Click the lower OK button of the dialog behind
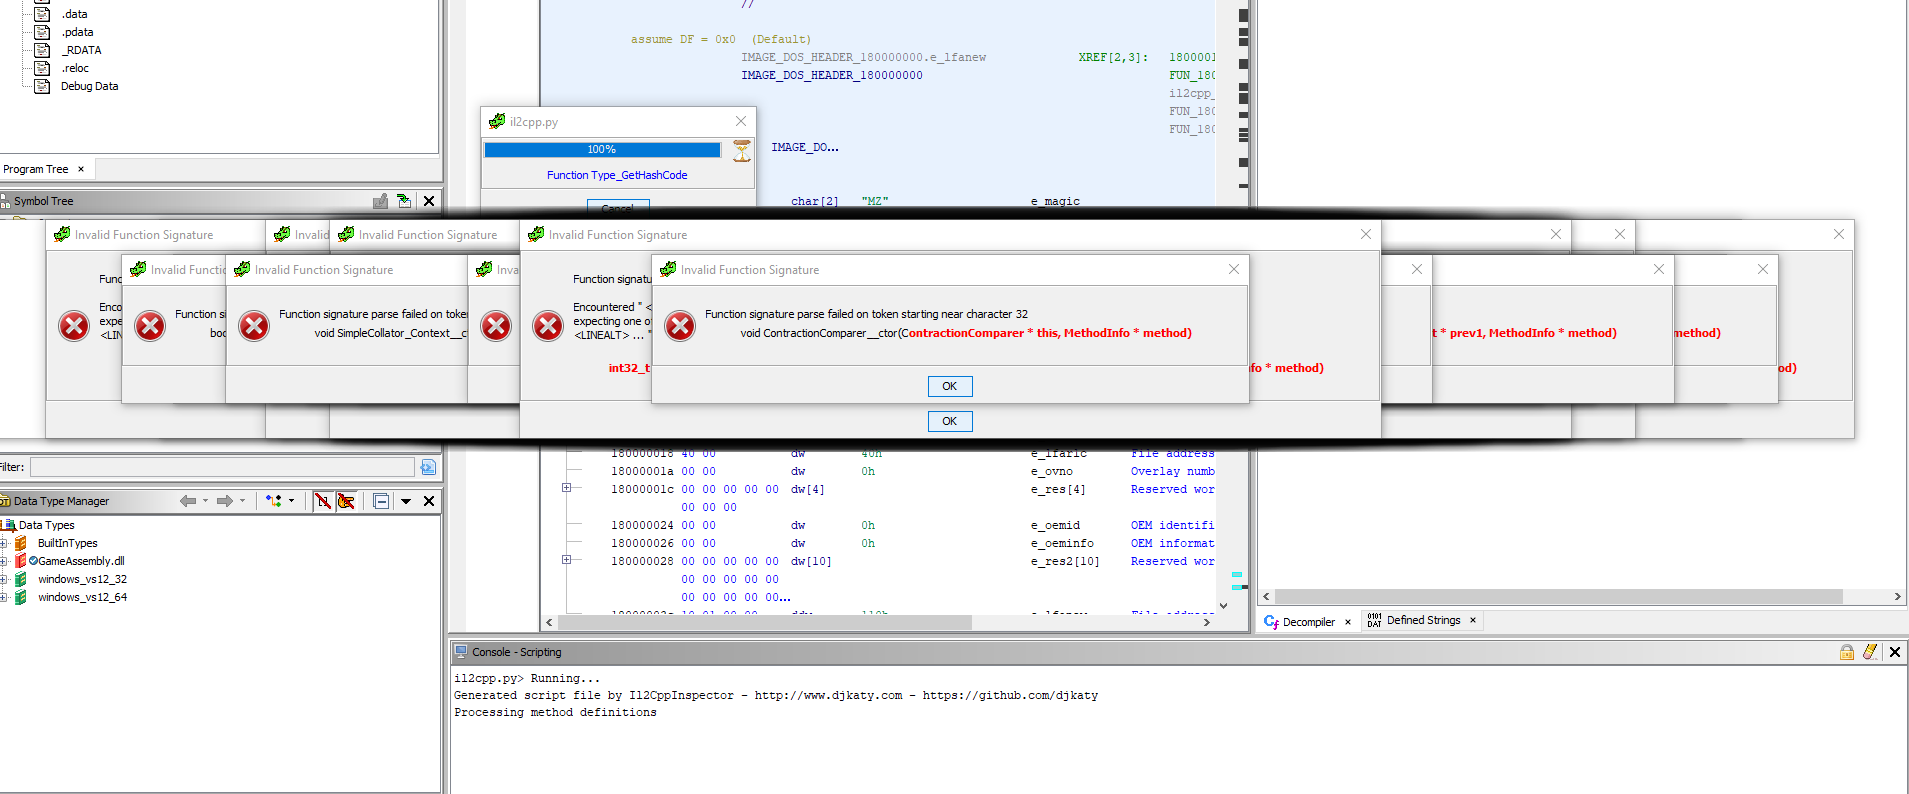1909x794 pixels. (x=949, y=421)
